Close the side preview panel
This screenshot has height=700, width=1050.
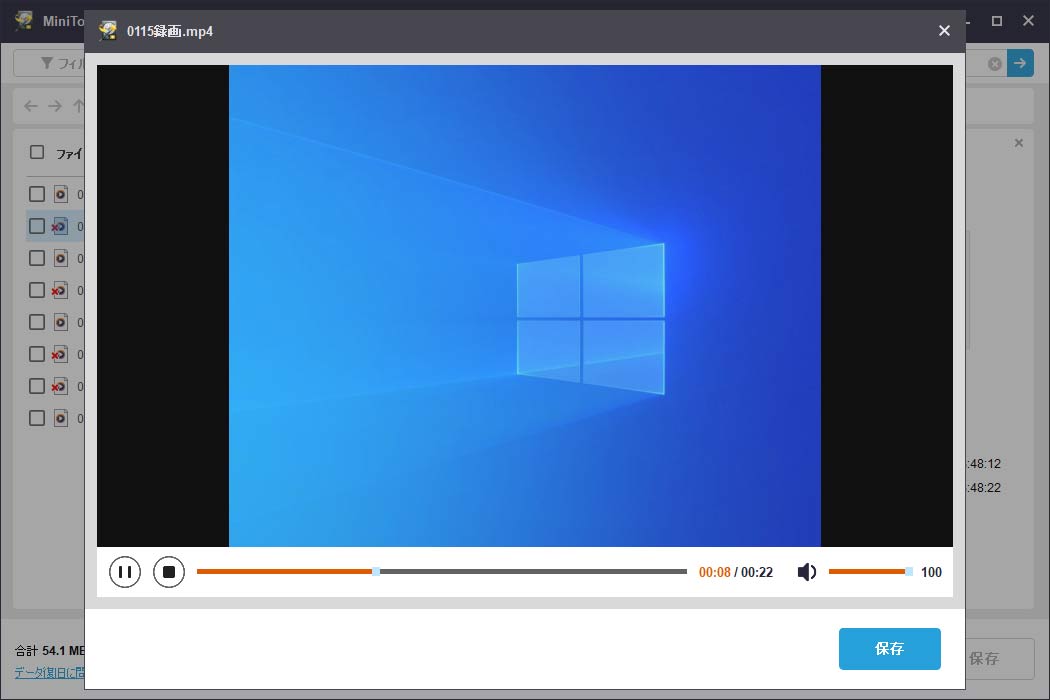[1019, 143]
